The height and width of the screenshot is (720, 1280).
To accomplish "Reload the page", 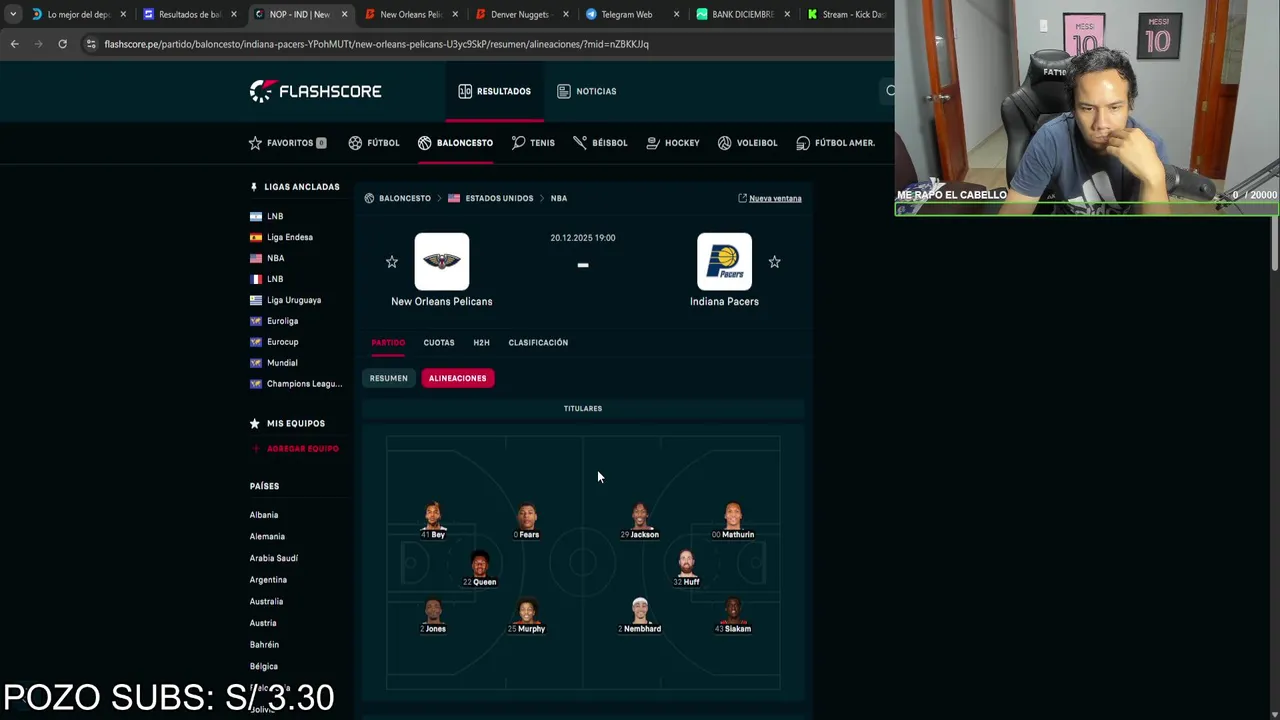I will tap(62, 44).
